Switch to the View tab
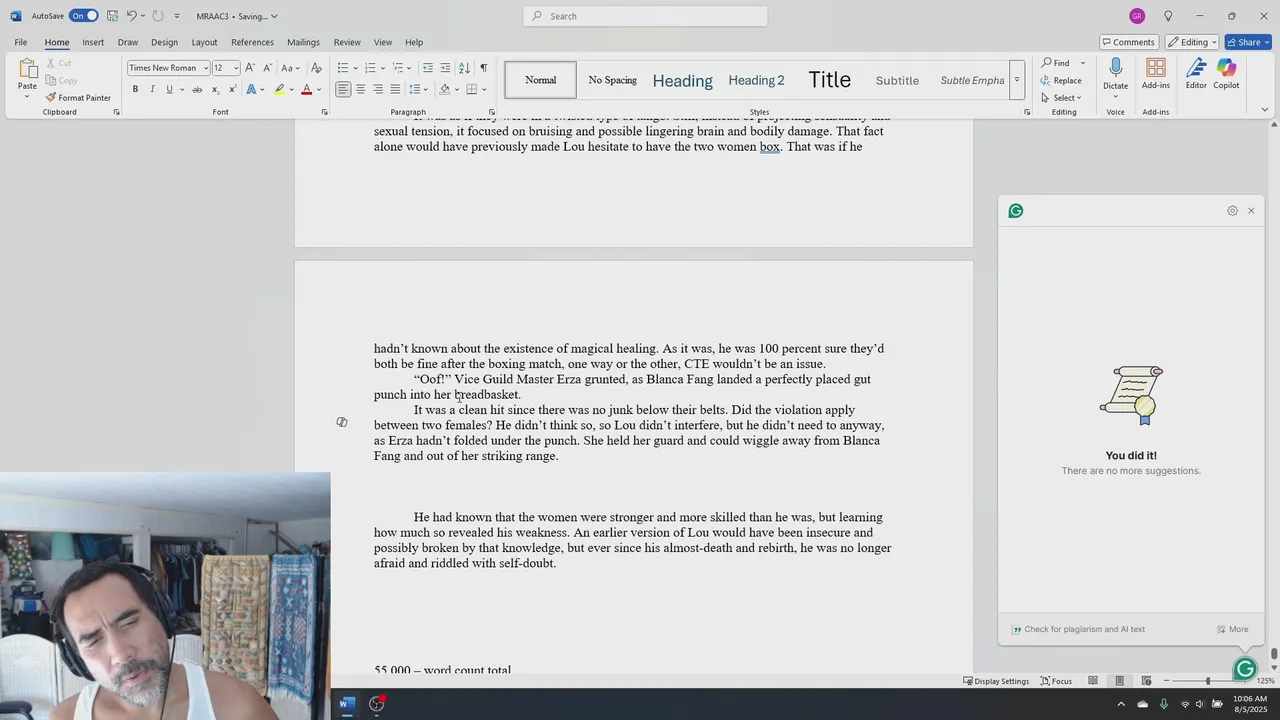The height and width of the screenshot is (720, 1280). pos(383,42)
